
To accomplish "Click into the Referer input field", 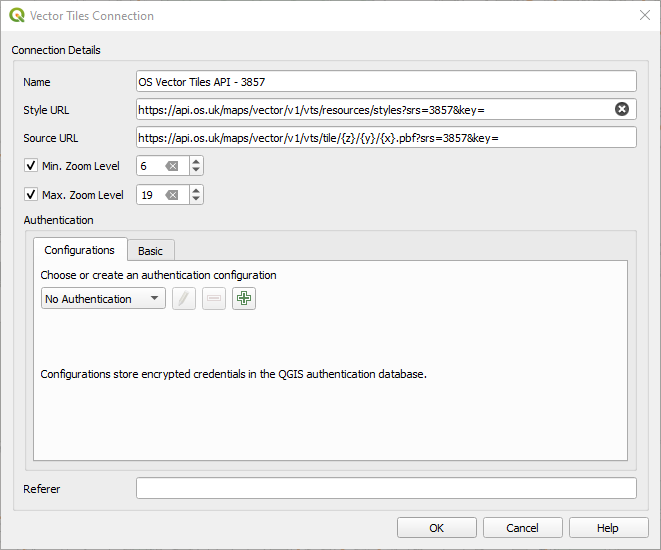I will coord(386,488).
